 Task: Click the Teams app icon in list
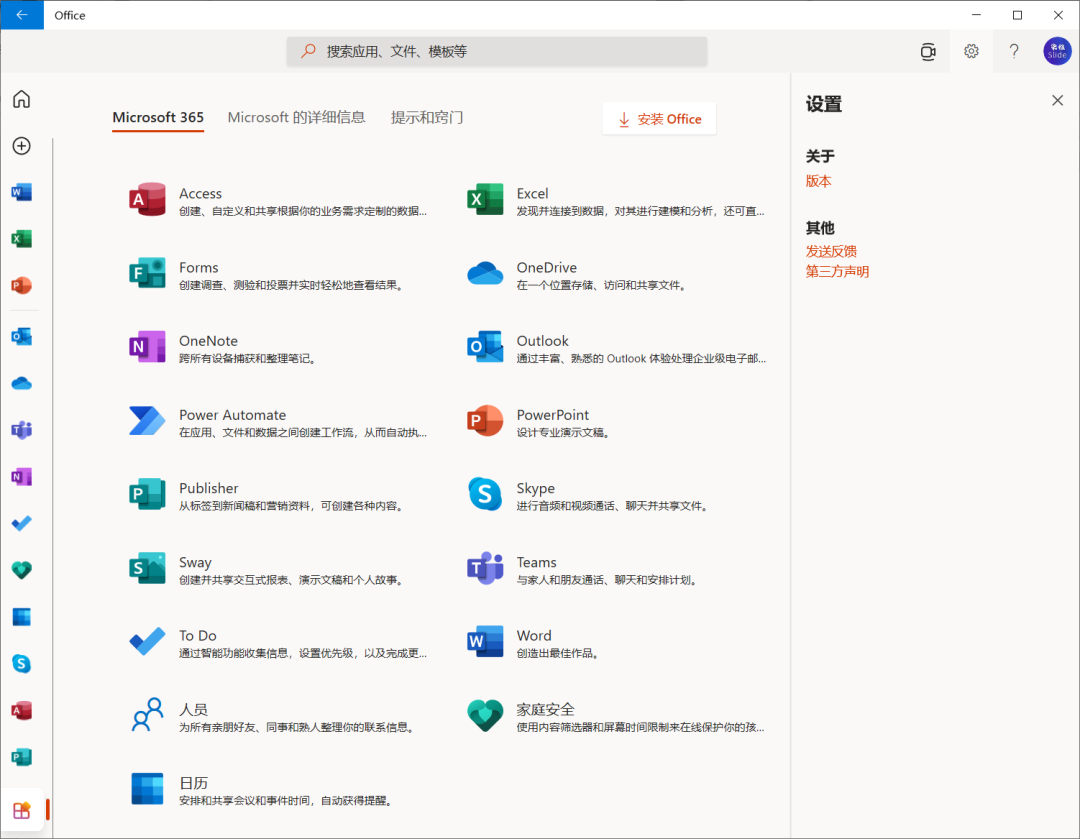485,568
